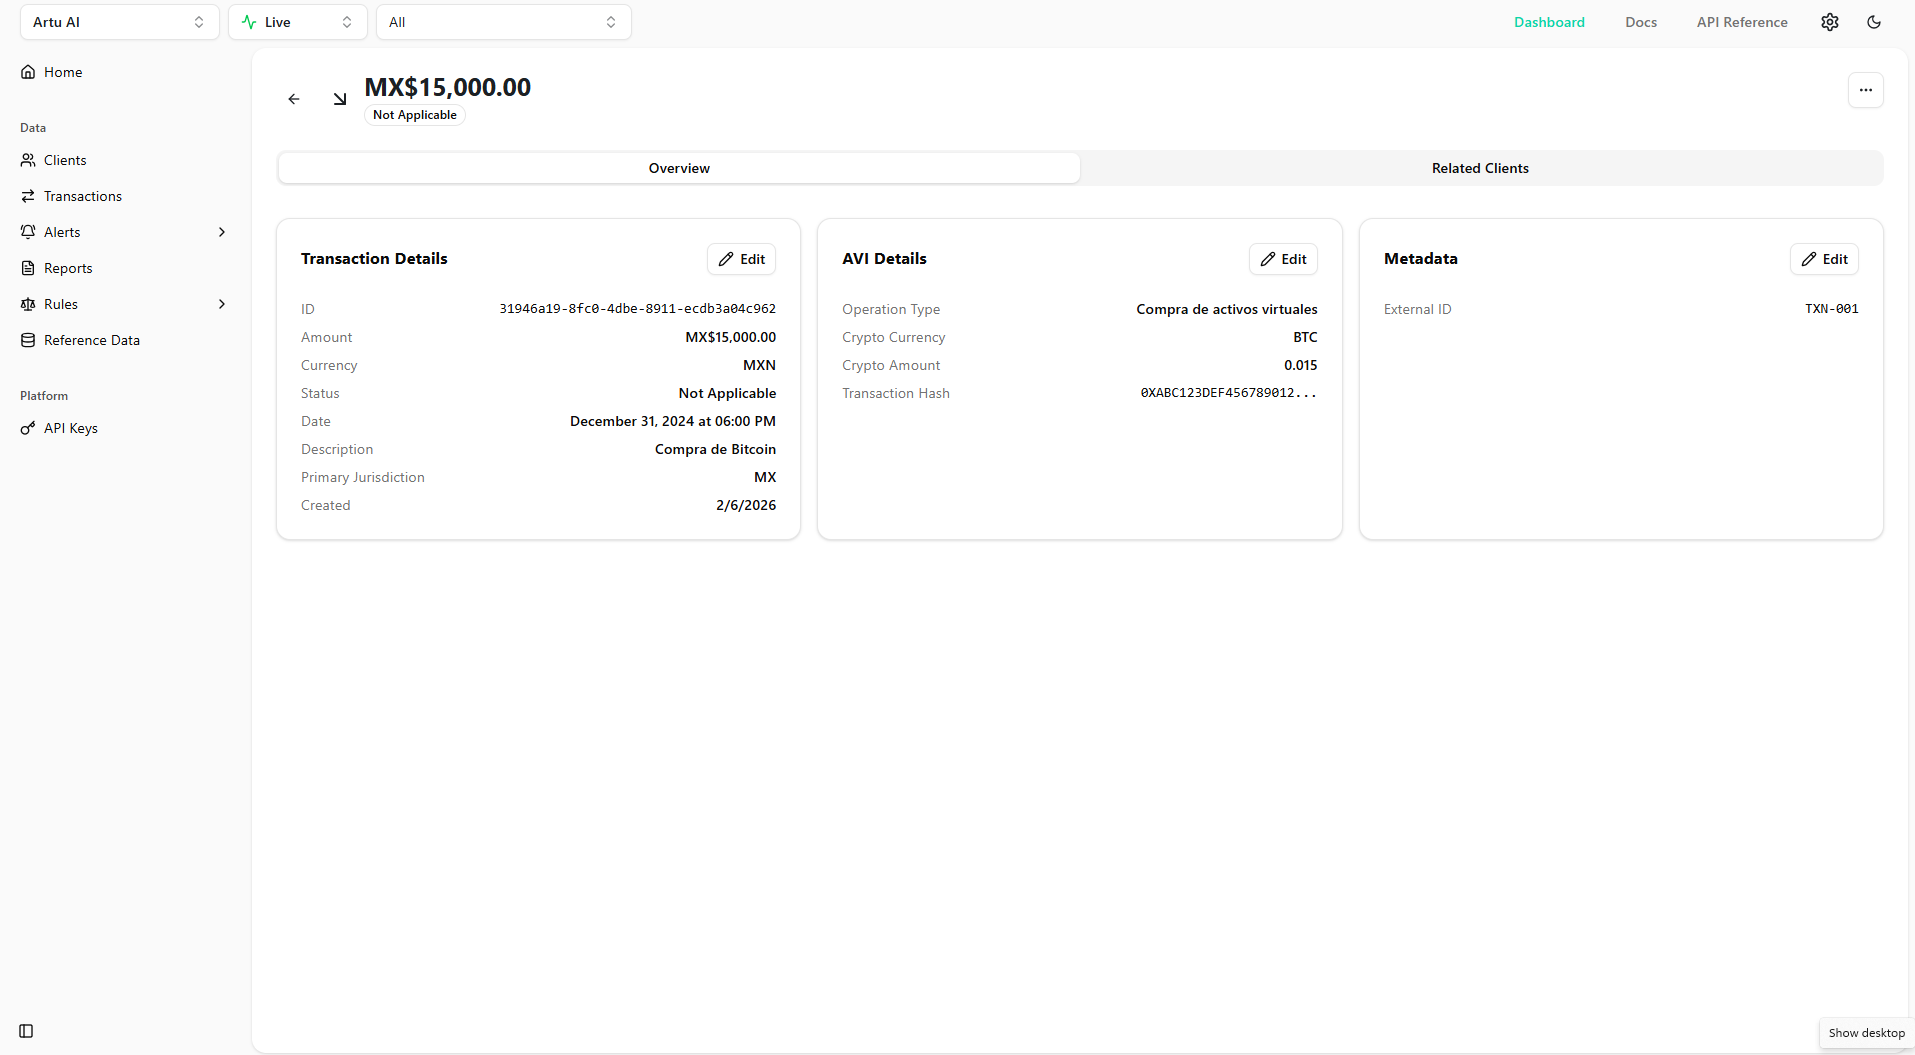Open API Reference in the top navigation
Image resolution: width=1915 pixels, height=1055 pixels.
click(x=1742, y=22)
